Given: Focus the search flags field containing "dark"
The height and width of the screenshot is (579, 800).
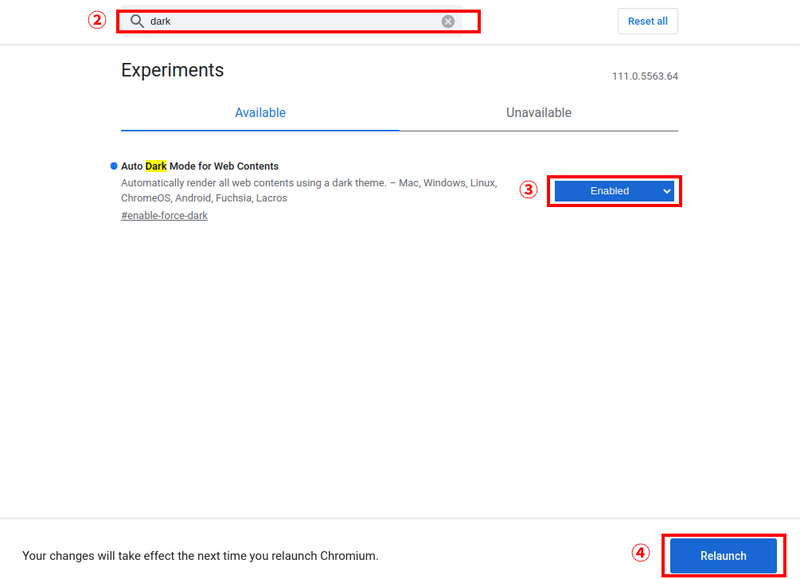Looking at the screenshot, I should coord(290,21).
